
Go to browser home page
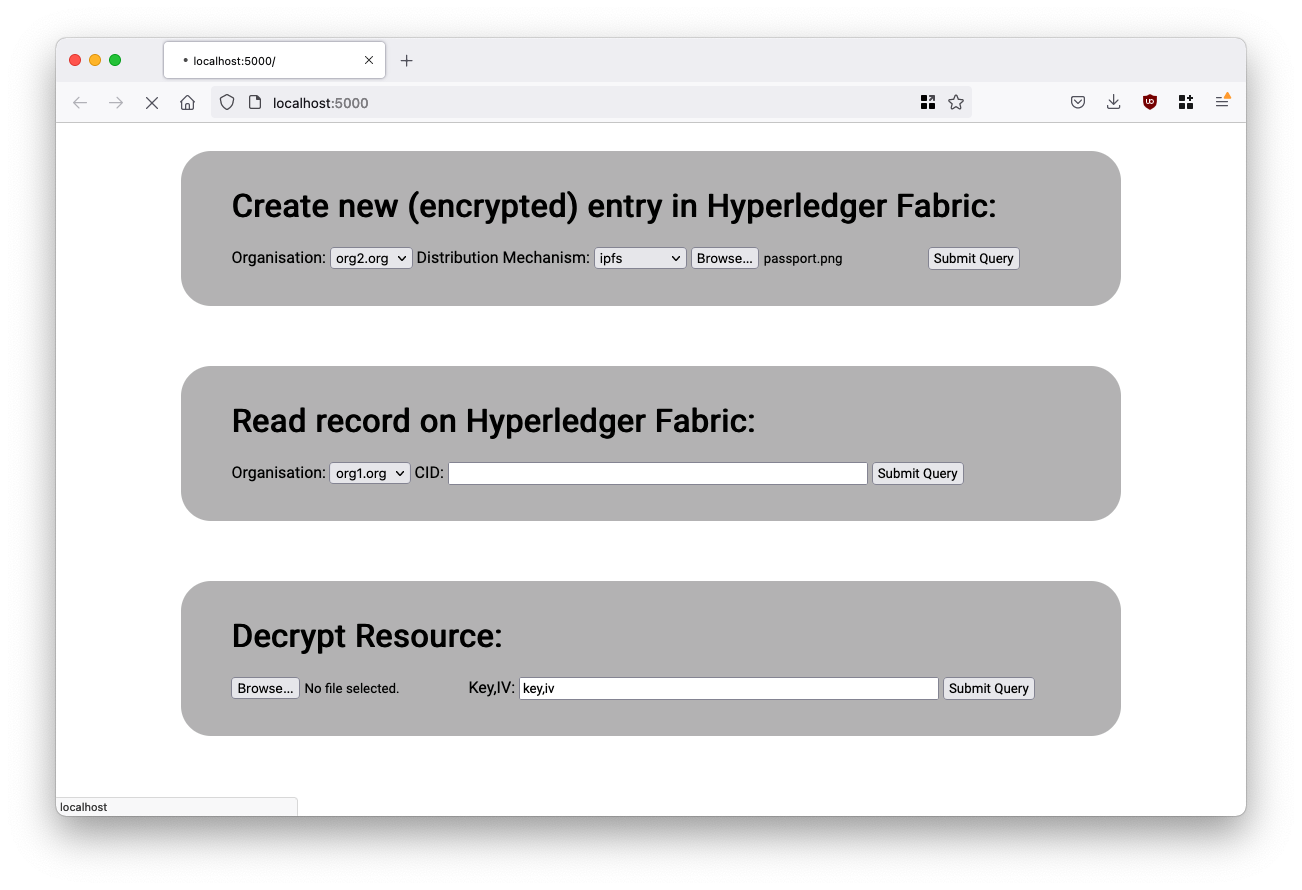[x=187, y=102]
